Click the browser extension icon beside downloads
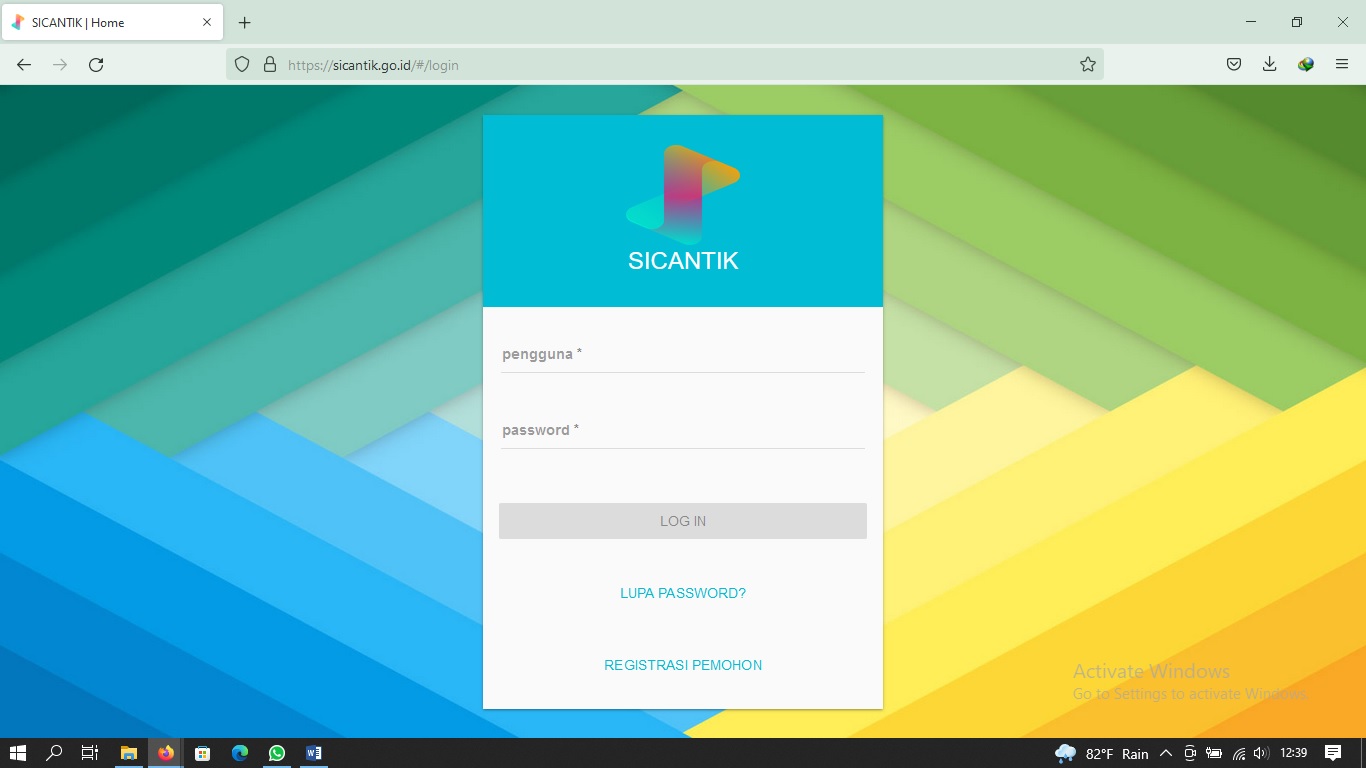The width and height of the screenshot is (1366, 768). pos(1306,65)
